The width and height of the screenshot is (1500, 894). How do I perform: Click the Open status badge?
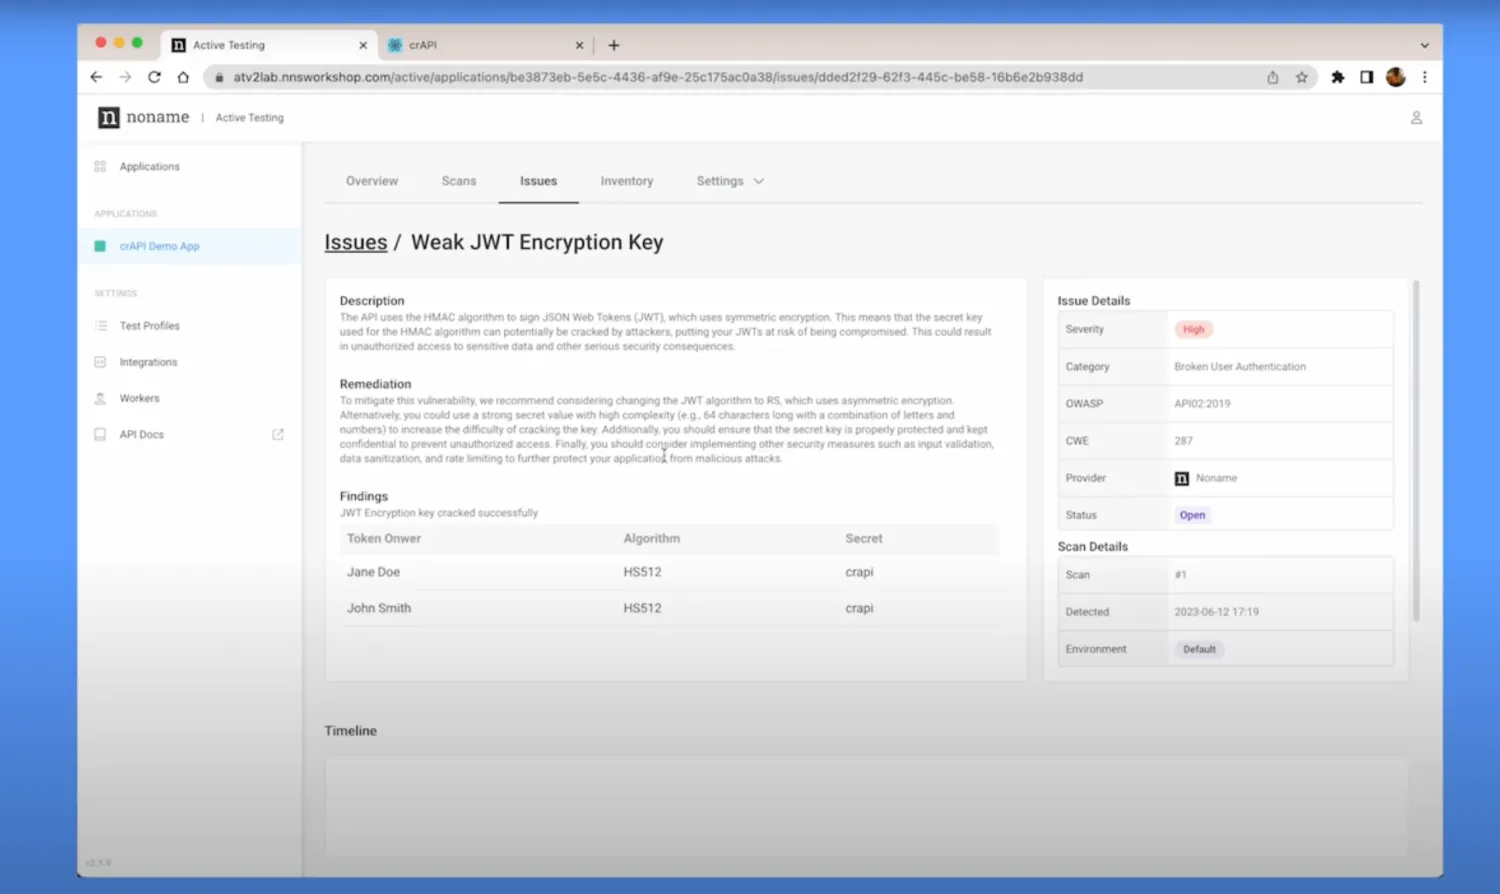[x=1192, y=515]
